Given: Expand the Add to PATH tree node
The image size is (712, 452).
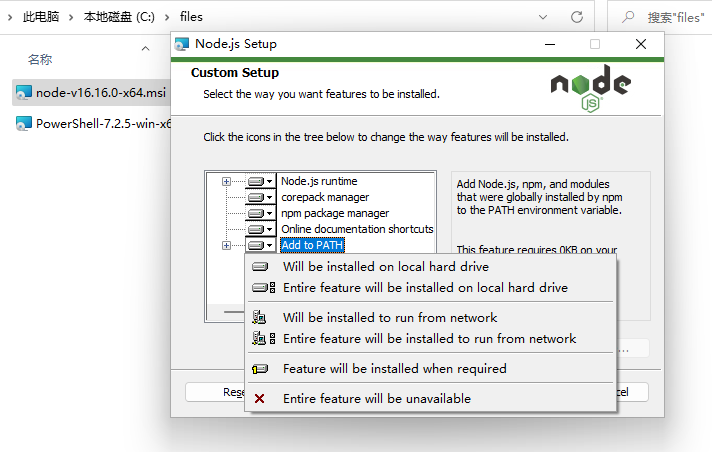Looking at the screenshot, I should (226, 245).
